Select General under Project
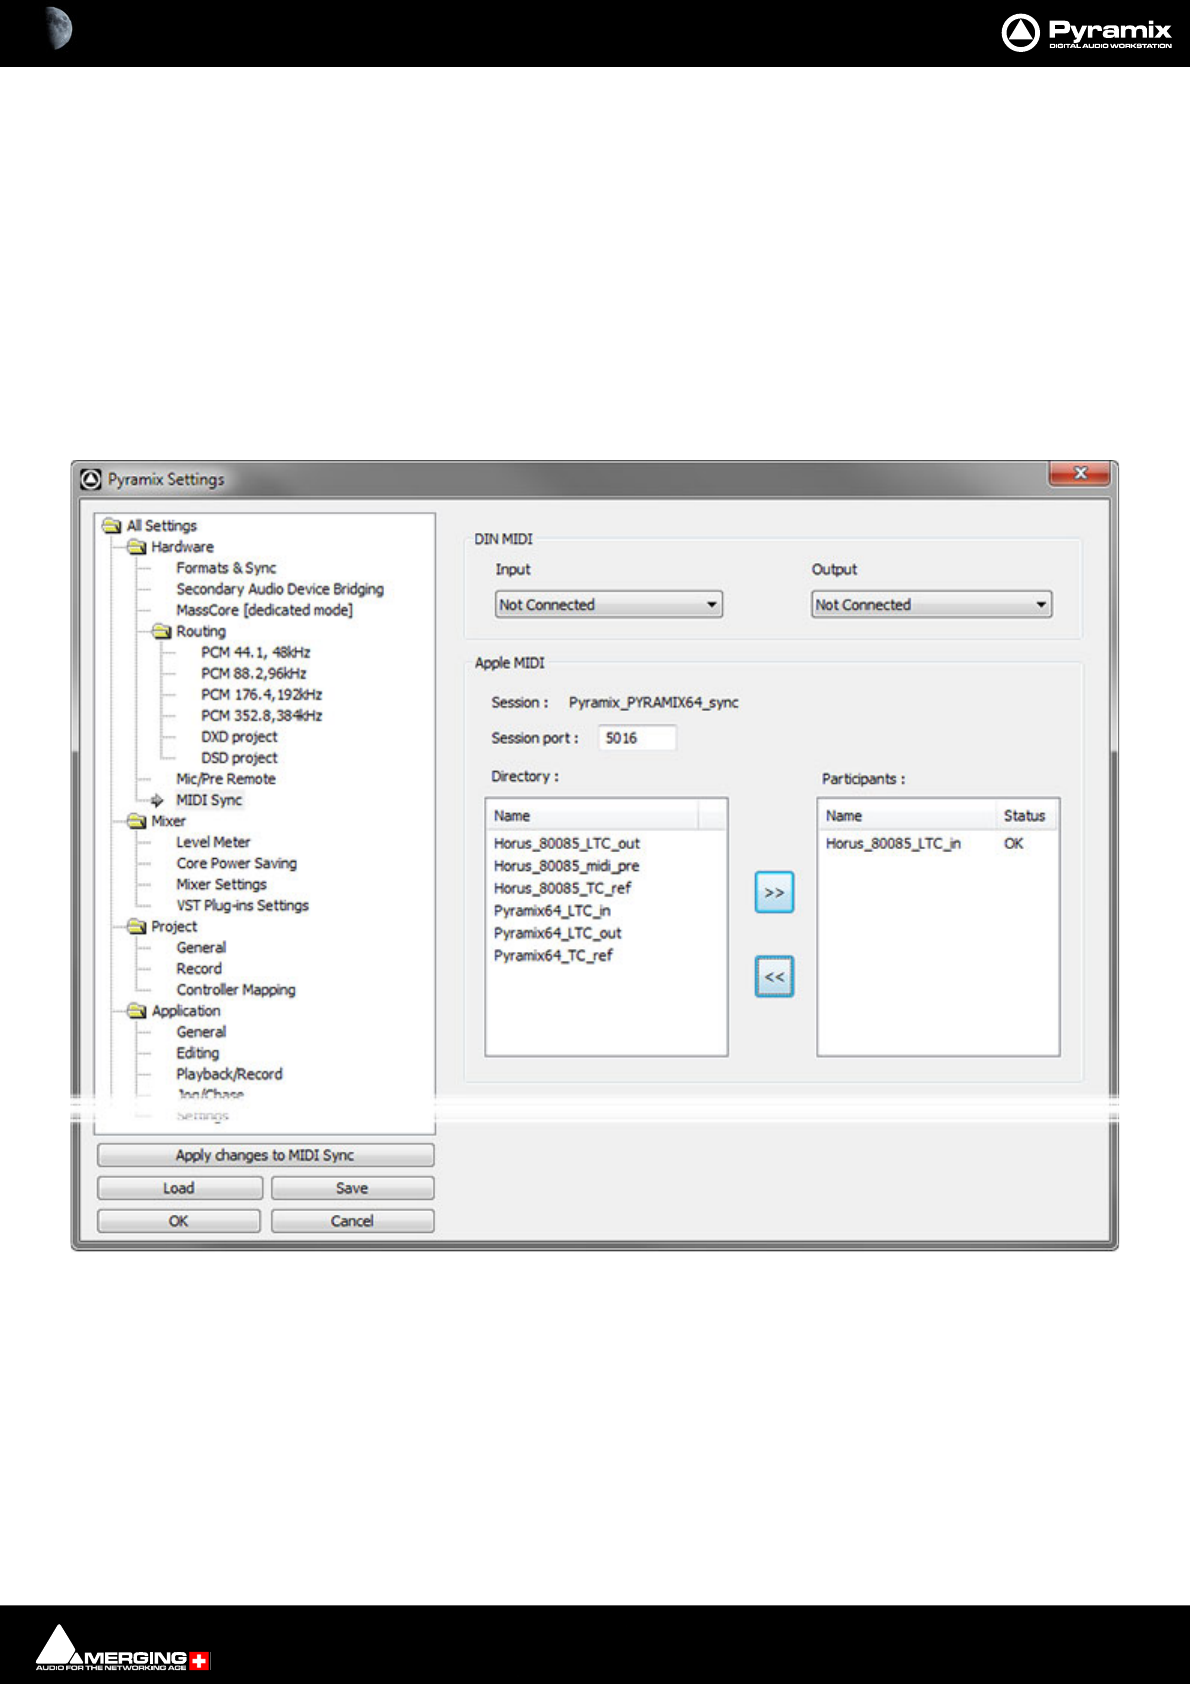The height and width of the screenshot is (1684, 1190). [x=201, y=948]
